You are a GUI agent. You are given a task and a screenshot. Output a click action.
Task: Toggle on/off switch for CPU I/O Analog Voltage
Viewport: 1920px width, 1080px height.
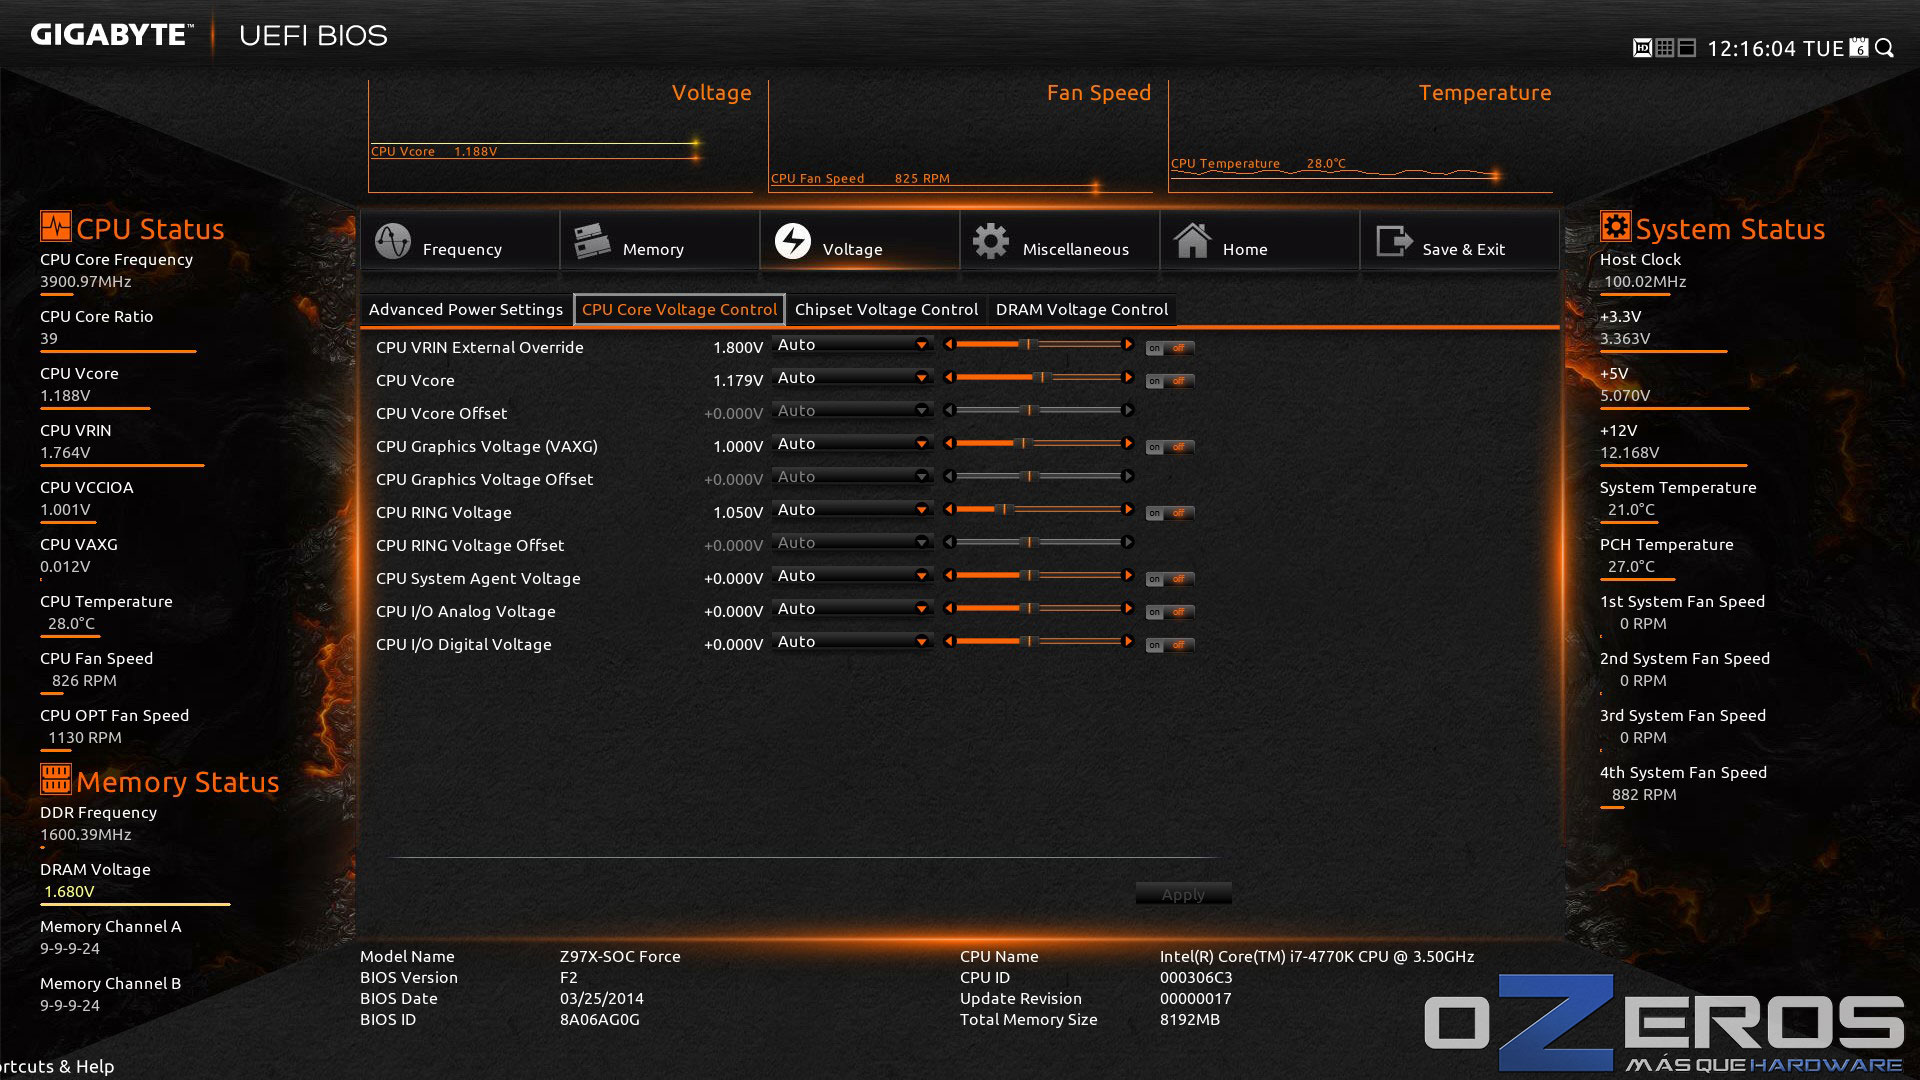(x=1169, y=613)
